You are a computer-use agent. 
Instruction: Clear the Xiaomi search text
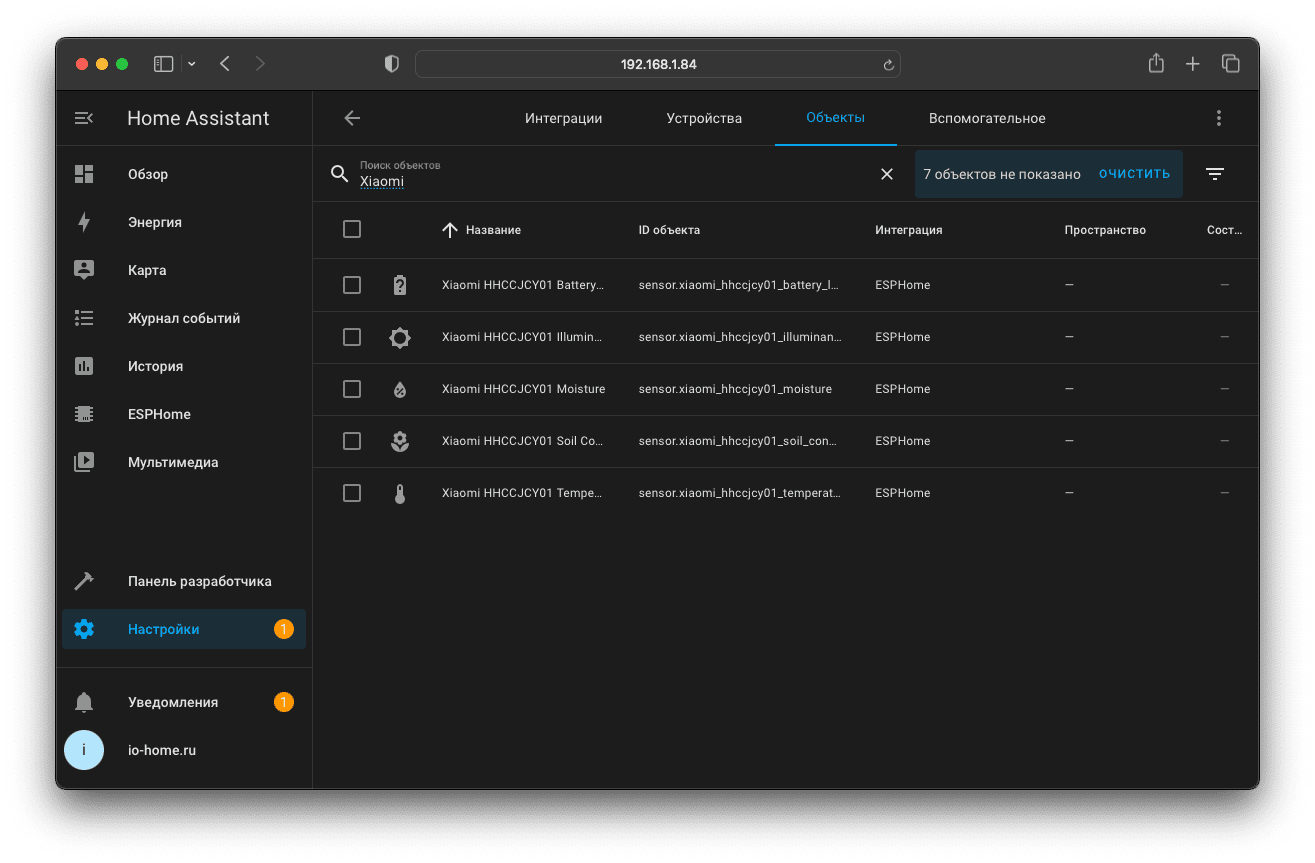(886, 174)
